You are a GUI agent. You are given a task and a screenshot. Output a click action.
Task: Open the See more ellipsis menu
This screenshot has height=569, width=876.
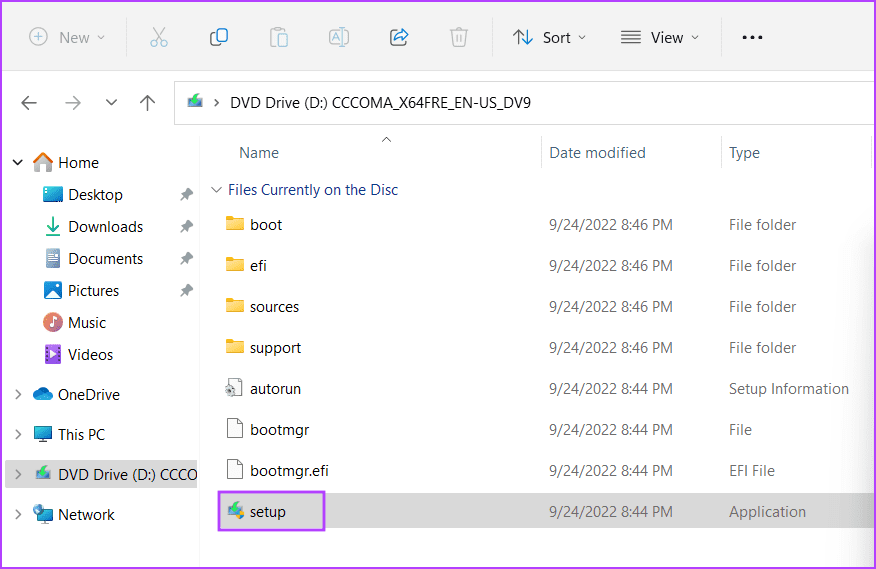pos(752,37)
